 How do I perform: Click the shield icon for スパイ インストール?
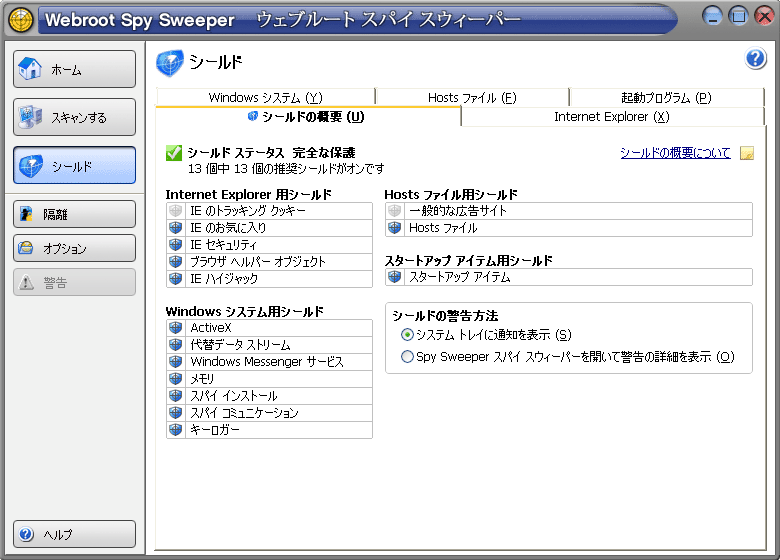[175, 395]
